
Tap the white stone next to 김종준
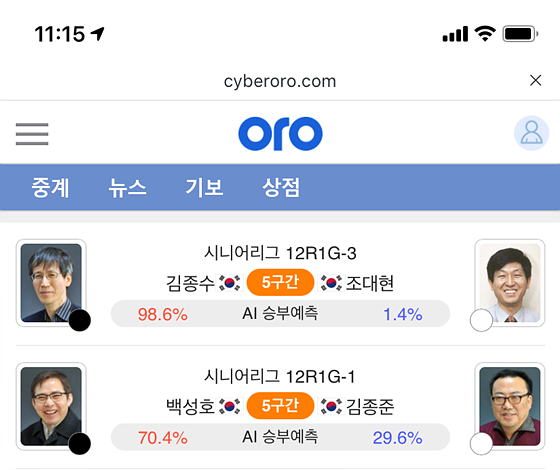click(481, 444)
